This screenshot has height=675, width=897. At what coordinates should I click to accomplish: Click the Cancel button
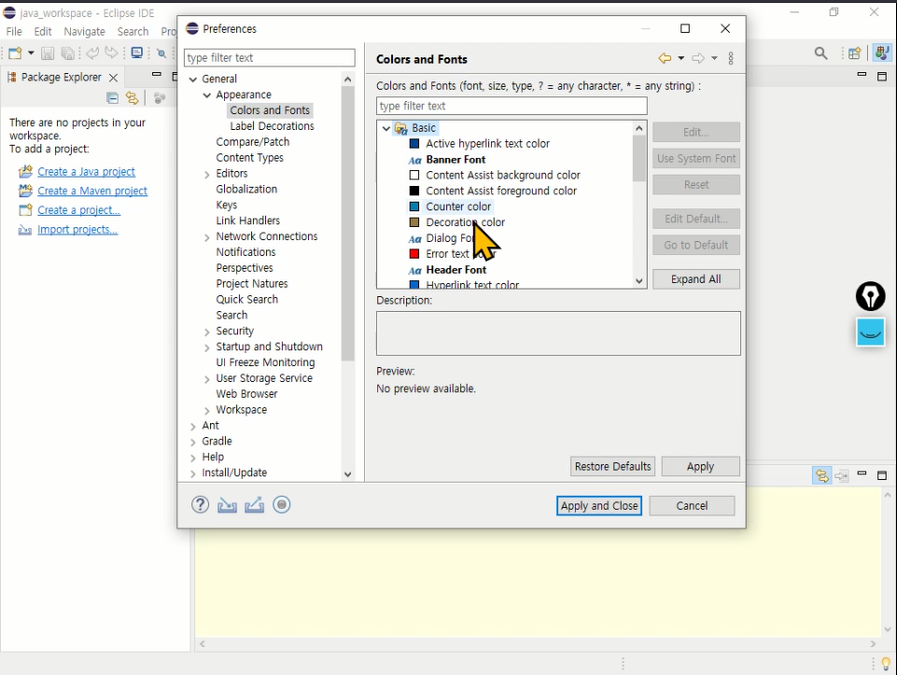coord(692,506)
